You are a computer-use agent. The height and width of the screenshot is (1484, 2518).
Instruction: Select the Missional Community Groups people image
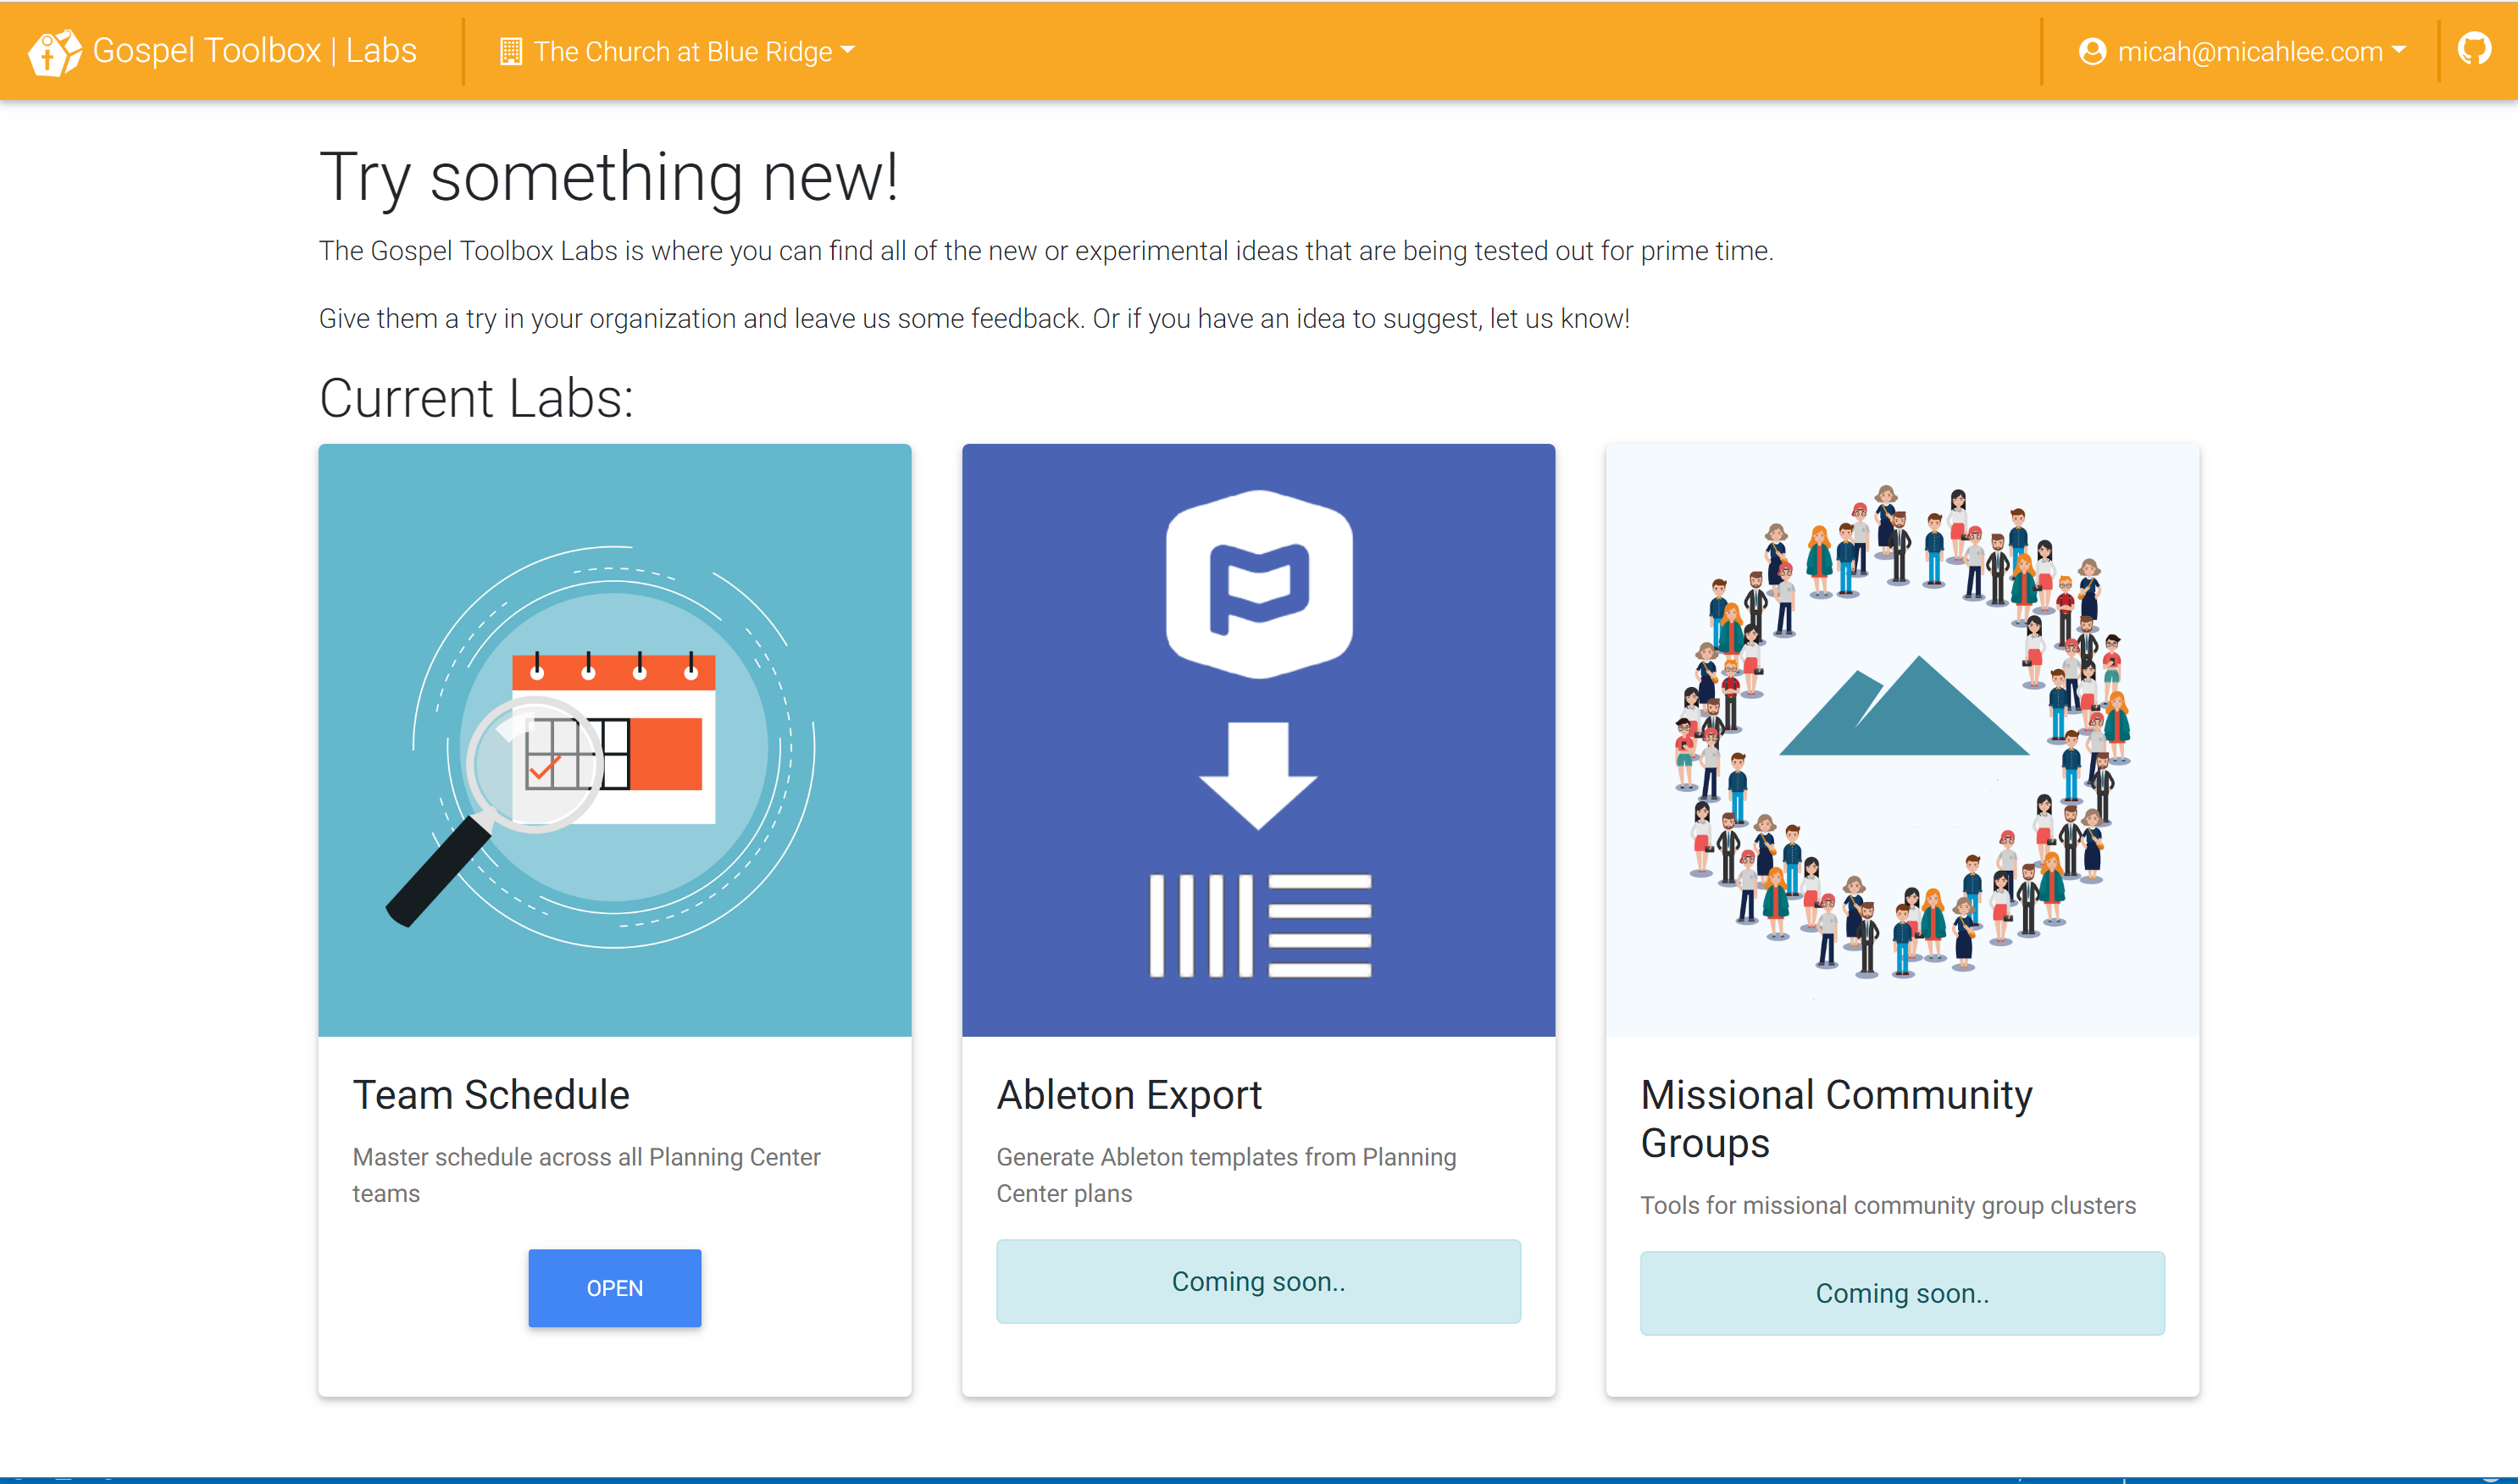point(1902,740)
